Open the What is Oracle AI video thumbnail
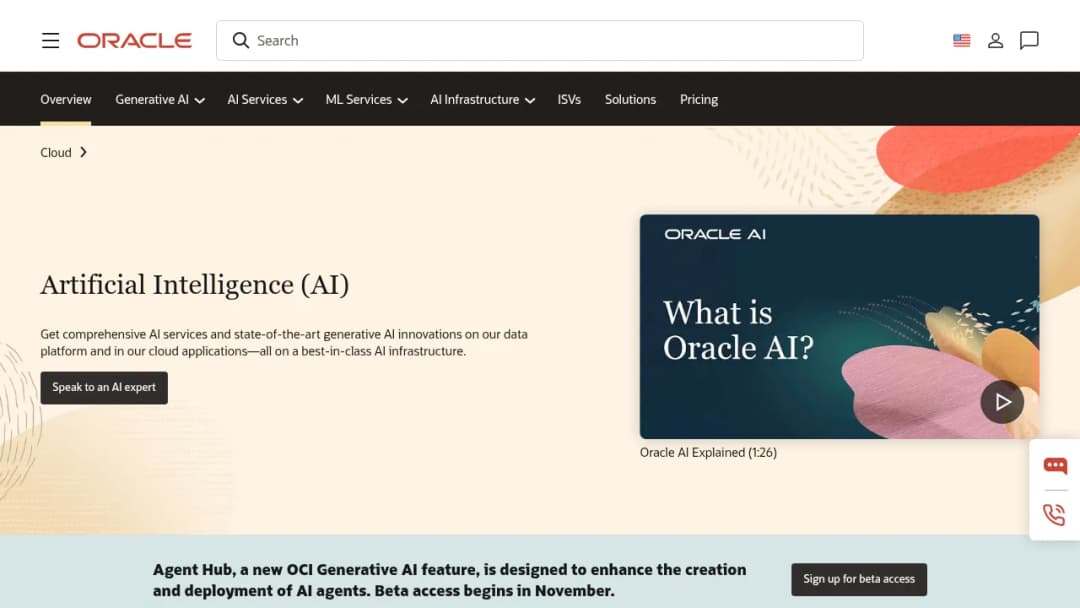 click(x=839, y=326)
